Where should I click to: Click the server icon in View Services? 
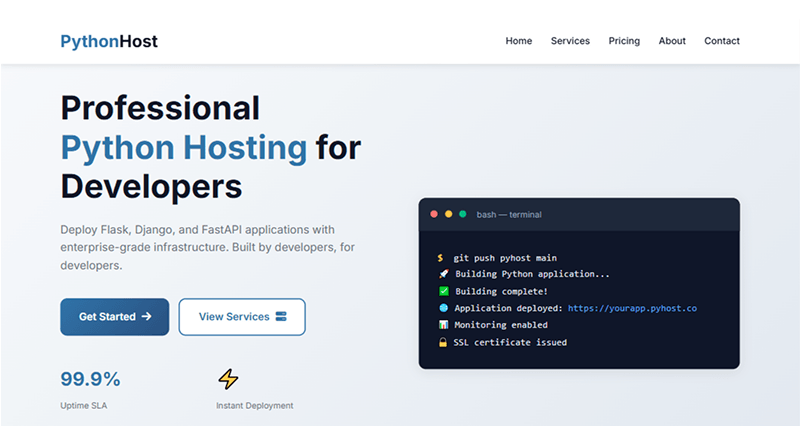tap(281, 316)
